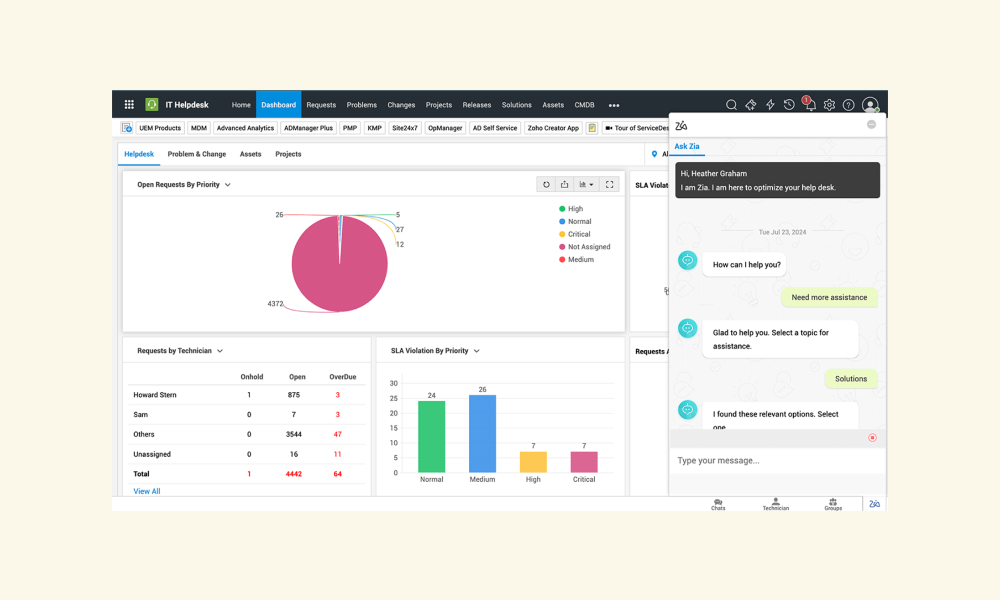
Task: Click Zoho Creator App shortcut button
Action: click(x=553, y=128)
